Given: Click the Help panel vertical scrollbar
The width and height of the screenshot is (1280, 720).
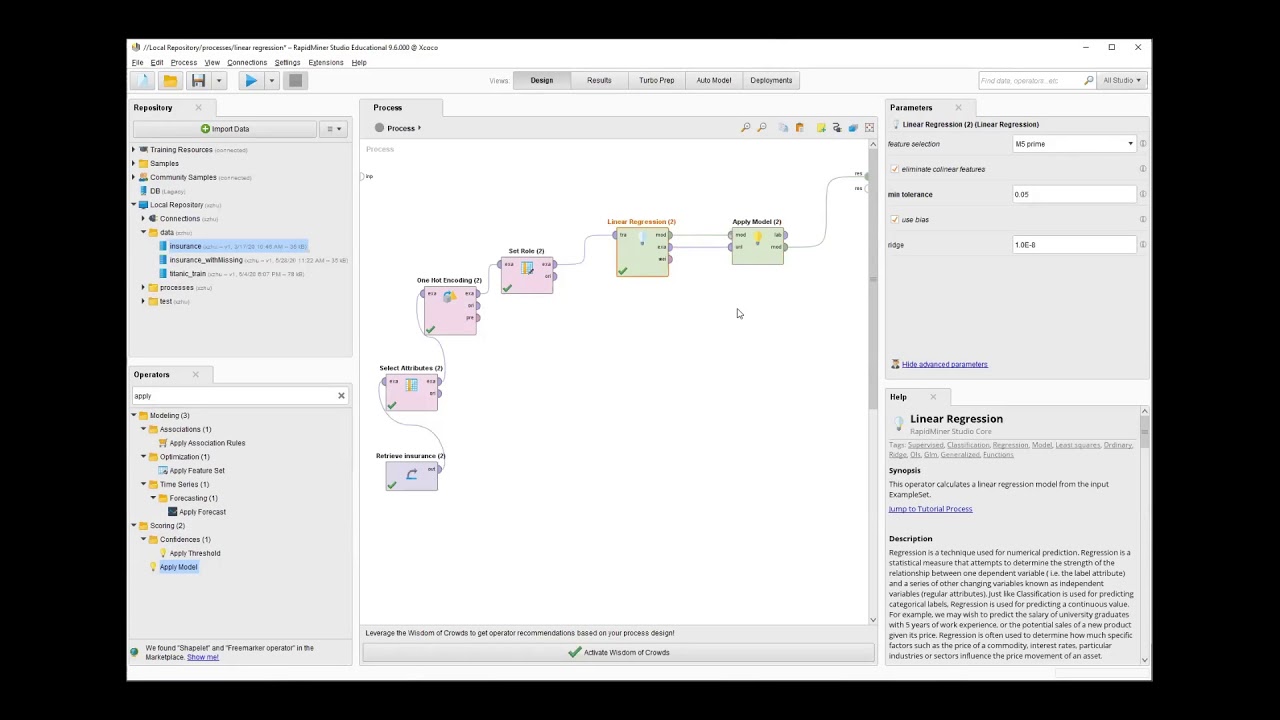Looking at the screenshot, I should click(x=1145, y=536).
